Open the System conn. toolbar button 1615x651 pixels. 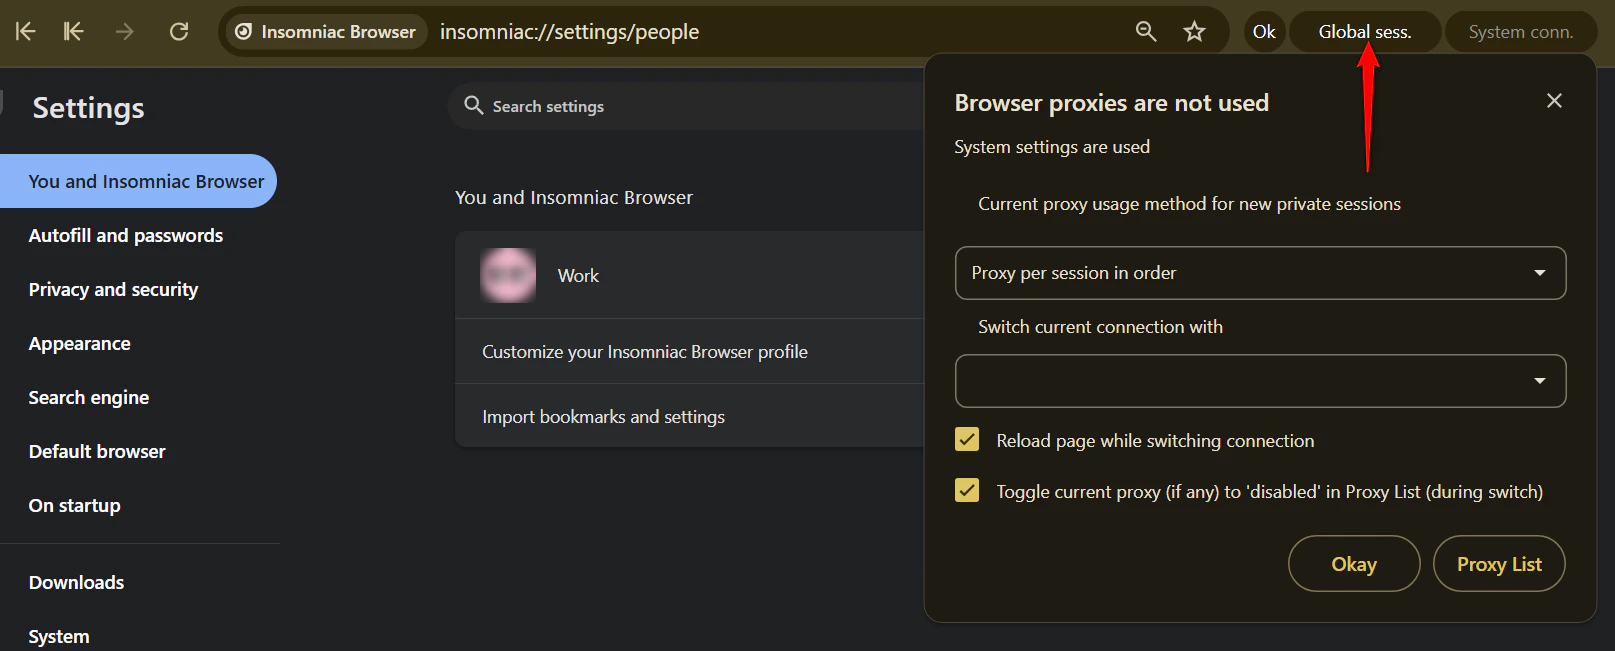[x=1520, y=32]
